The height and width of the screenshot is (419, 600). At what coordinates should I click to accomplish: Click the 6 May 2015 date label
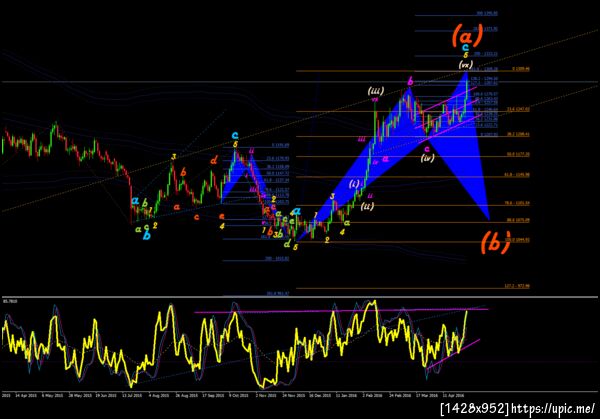coord(52,395)
